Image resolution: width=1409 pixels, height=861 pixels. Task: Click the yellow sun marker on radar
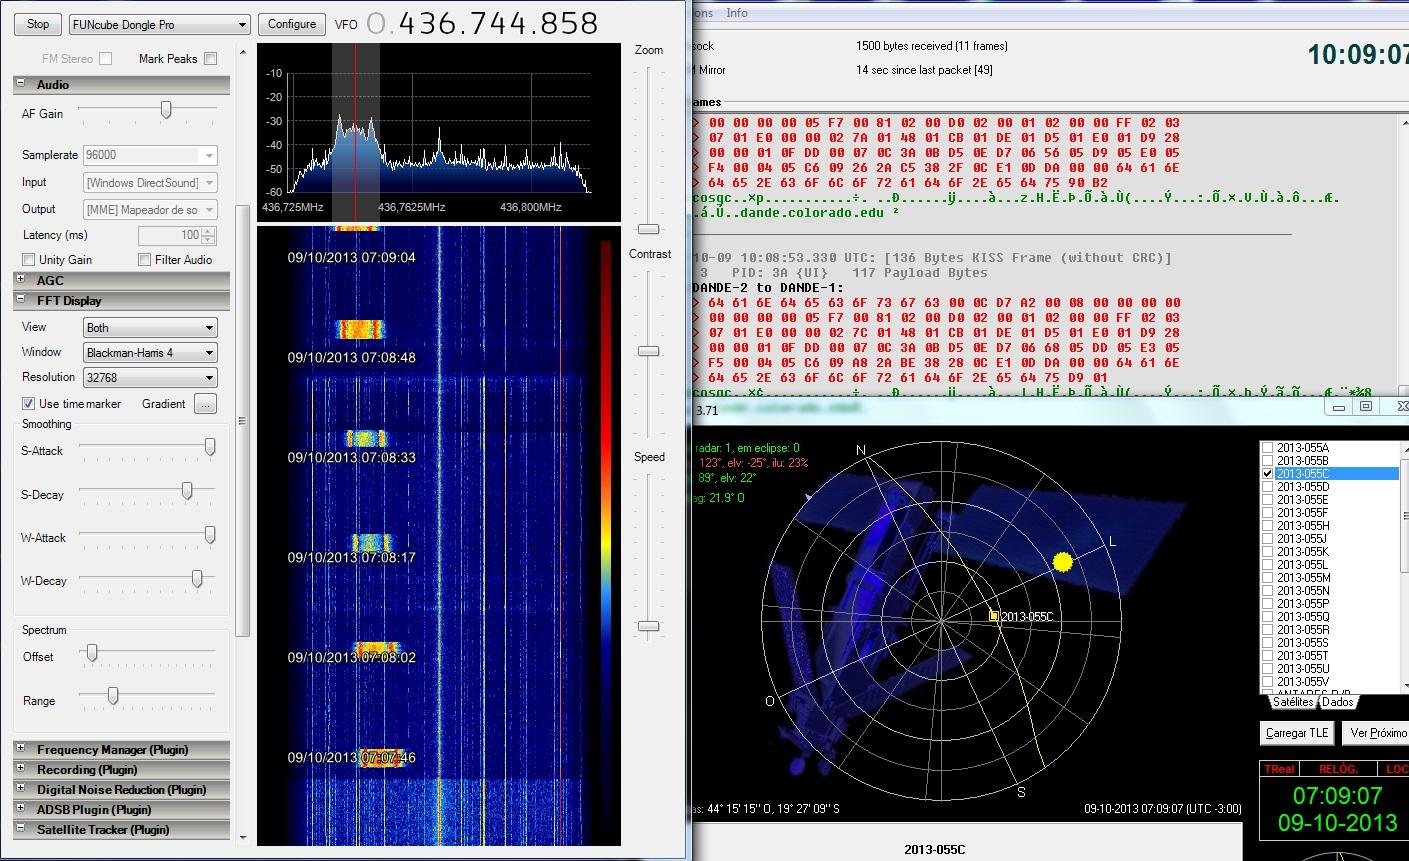pos(1062,563)
